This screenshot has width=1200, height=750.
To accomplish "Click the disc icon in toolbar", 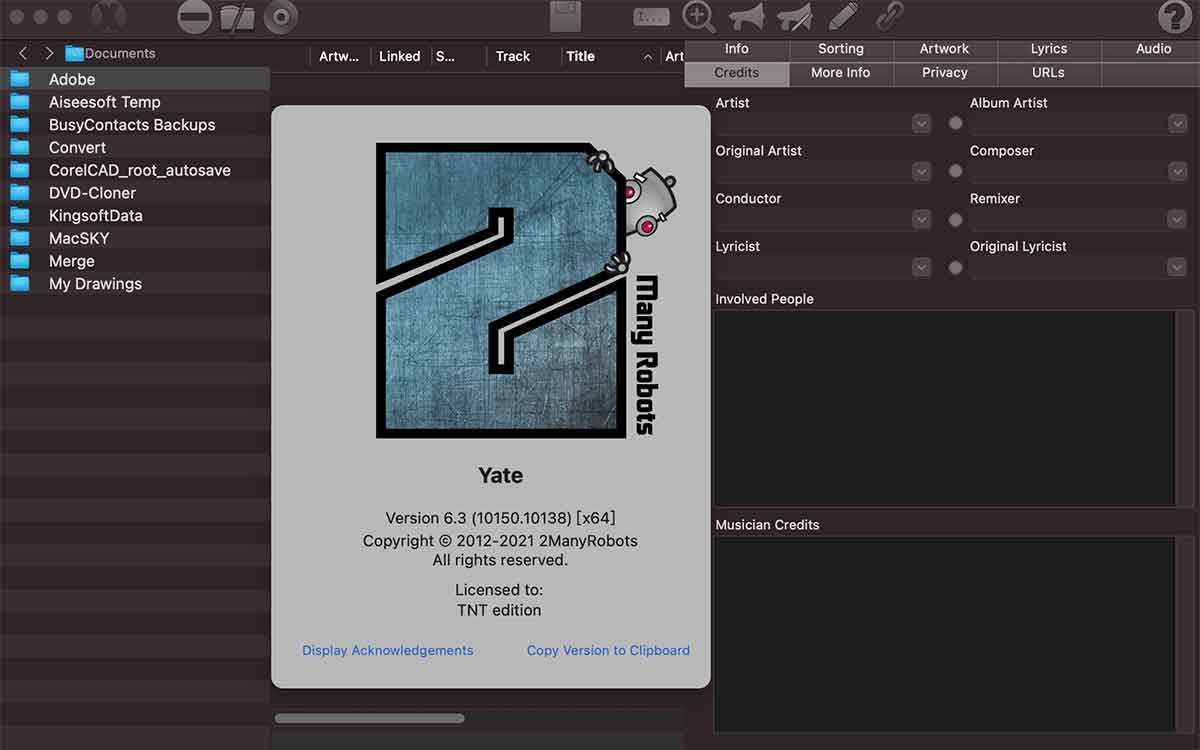I will tap(281, 17).
